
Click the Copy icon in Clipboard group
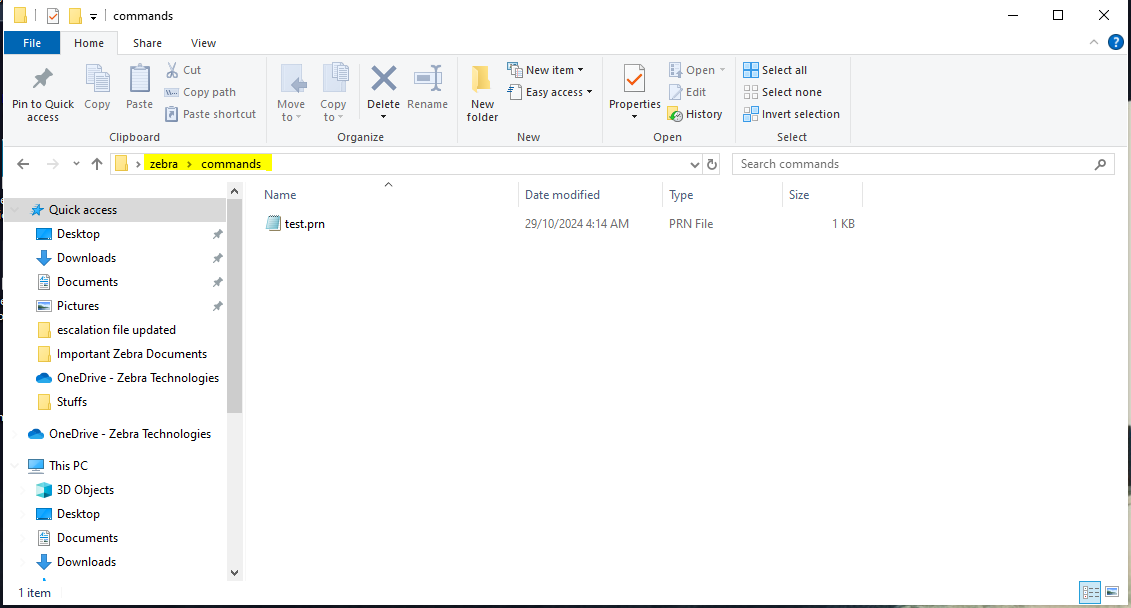click(97, 79)
